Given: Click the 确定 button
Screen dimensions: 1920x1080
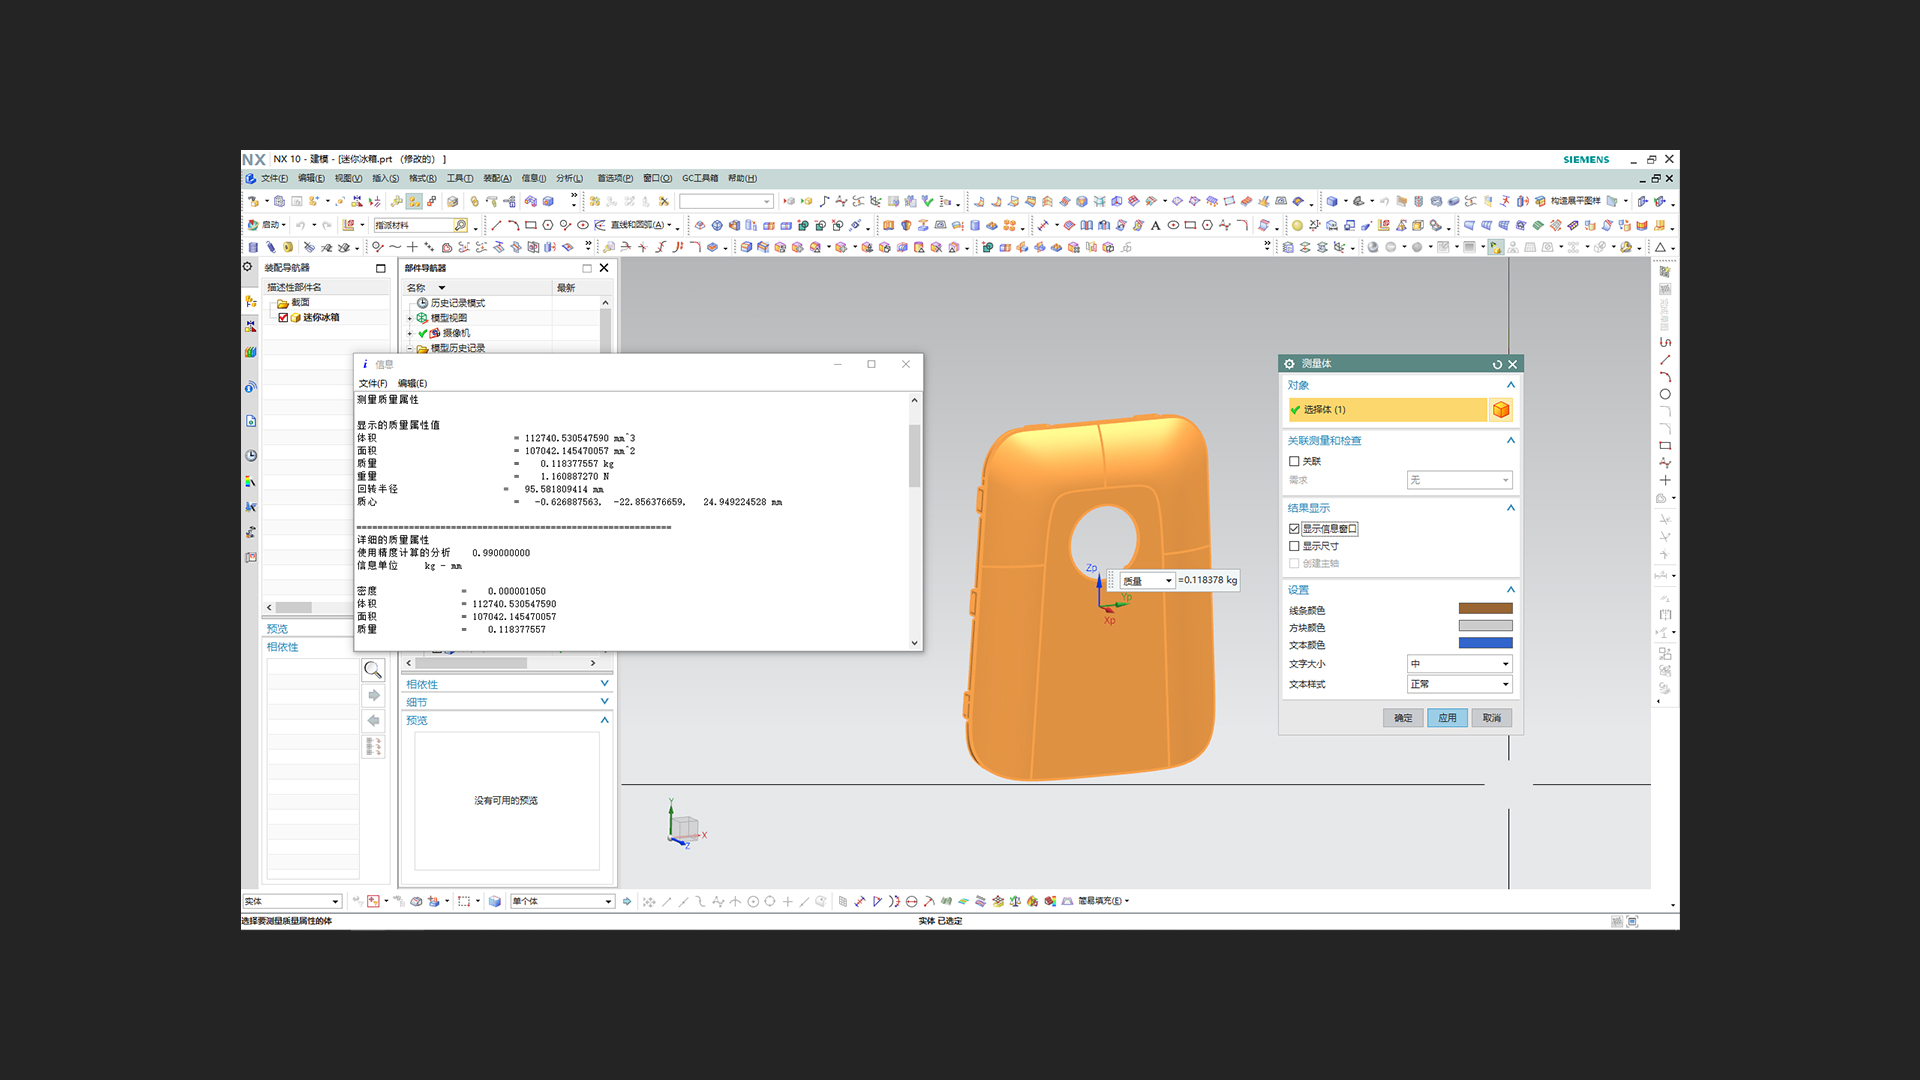Looking at the screenshot, I should click(x=1403, y=718).
